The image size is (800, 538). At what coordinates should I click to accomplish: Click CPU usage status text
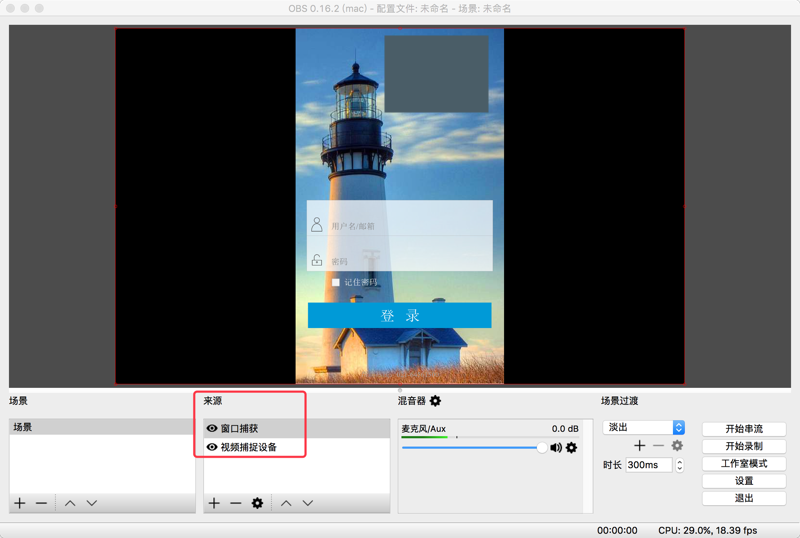coord(708,530)
